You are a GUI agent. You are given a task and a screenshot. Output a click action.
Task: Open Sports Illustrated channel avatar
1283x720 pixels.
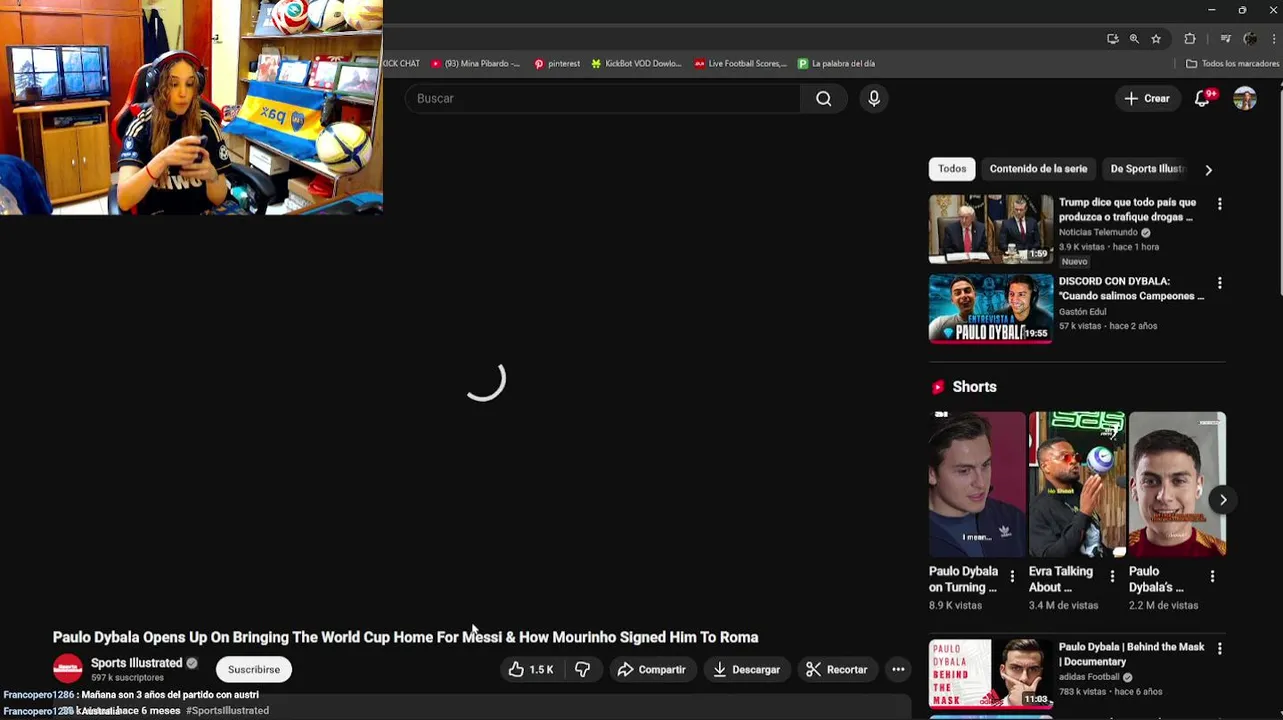pos(68,669)
